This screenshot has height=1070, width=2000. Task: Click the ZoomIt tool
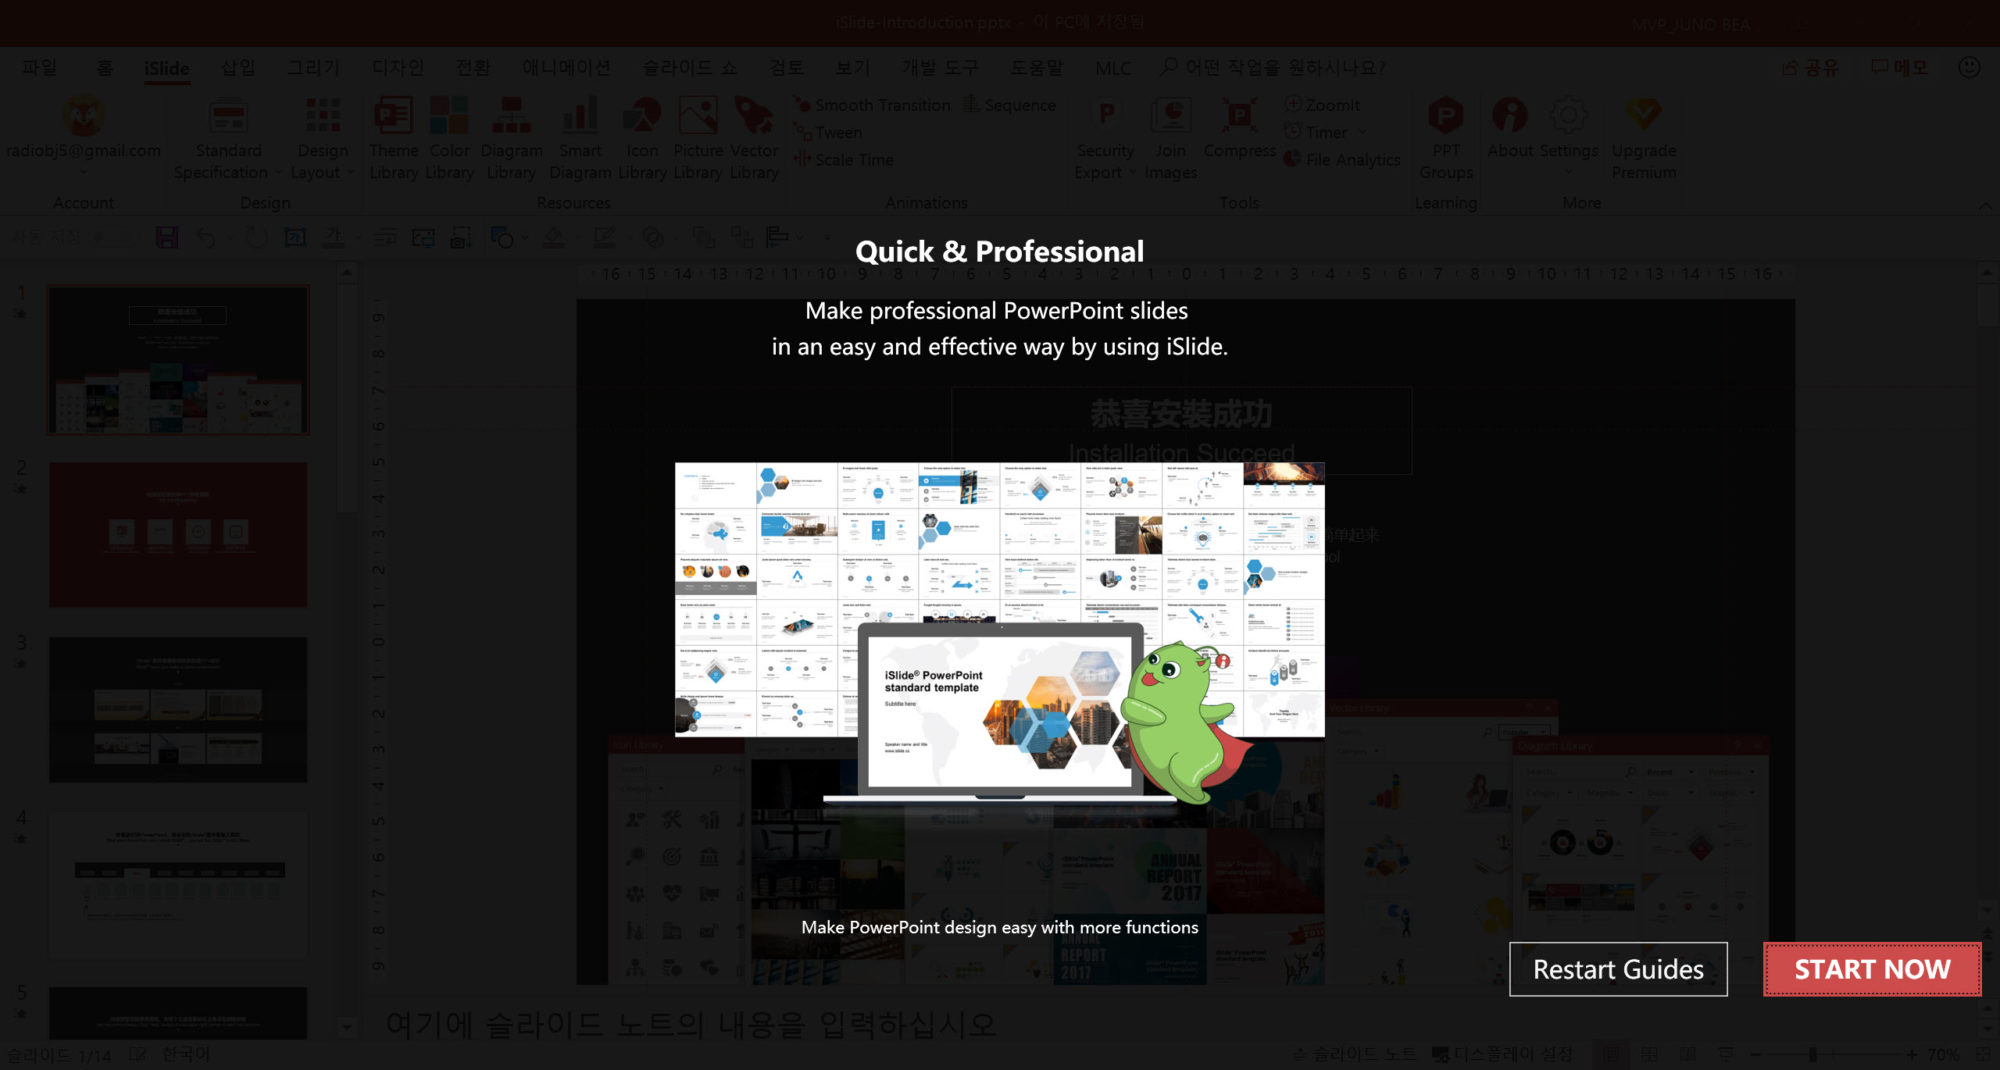(x=1322, y=105)
